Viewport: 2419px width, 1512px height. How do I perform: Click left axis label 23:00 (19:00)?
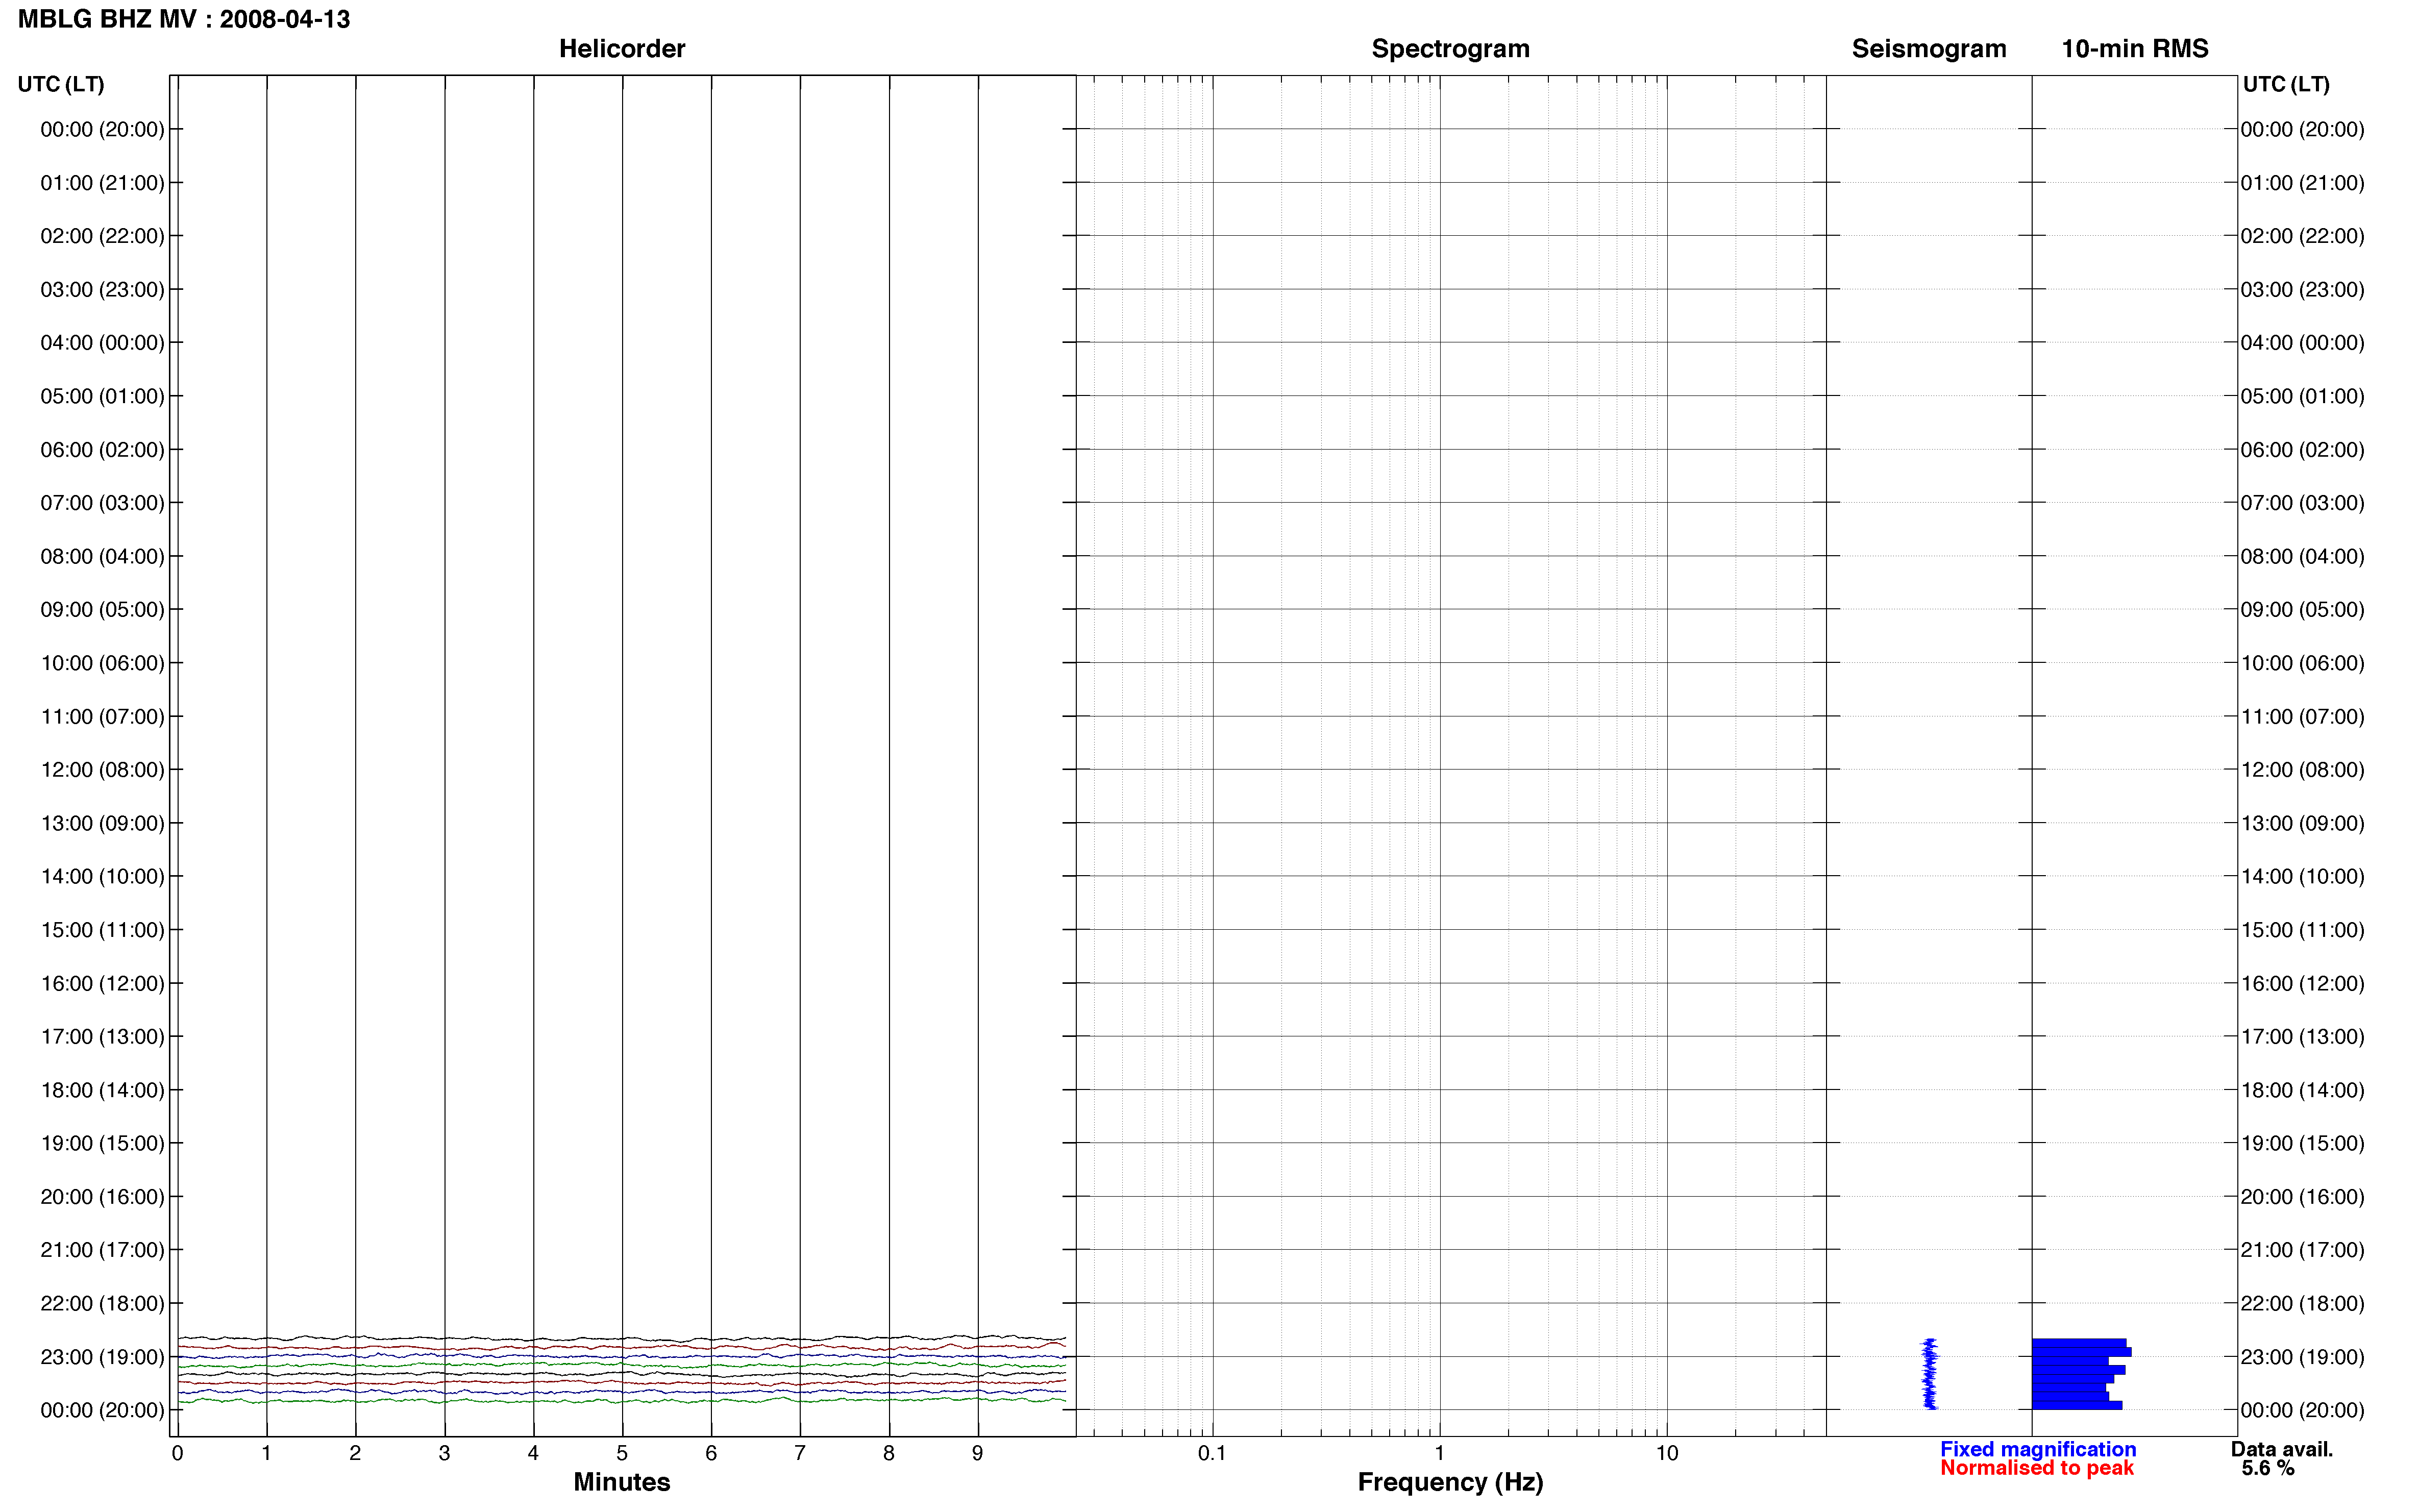(x=102, y=1357)
